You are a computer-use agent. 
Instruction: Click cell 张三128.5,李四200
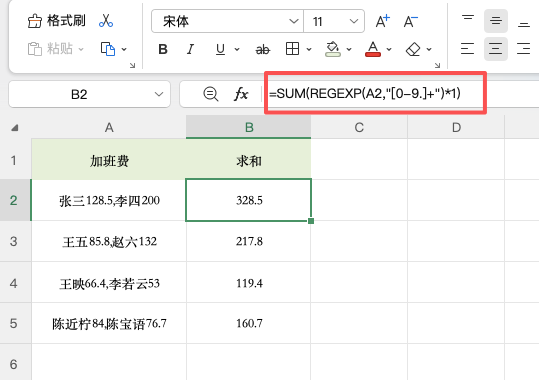point(109,200)
